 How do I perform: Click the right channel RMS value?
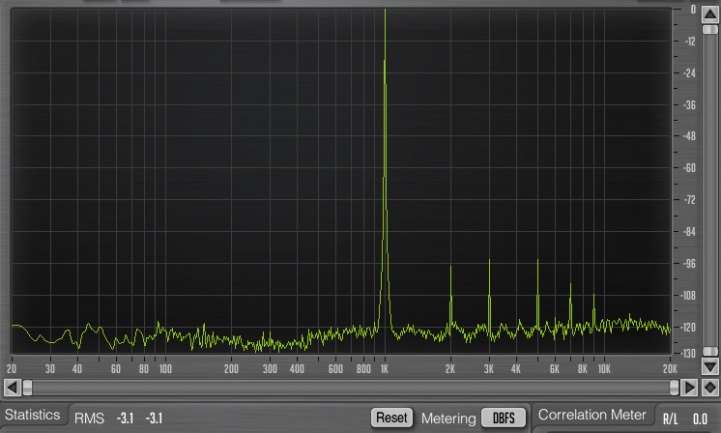[x=154, y=418]
